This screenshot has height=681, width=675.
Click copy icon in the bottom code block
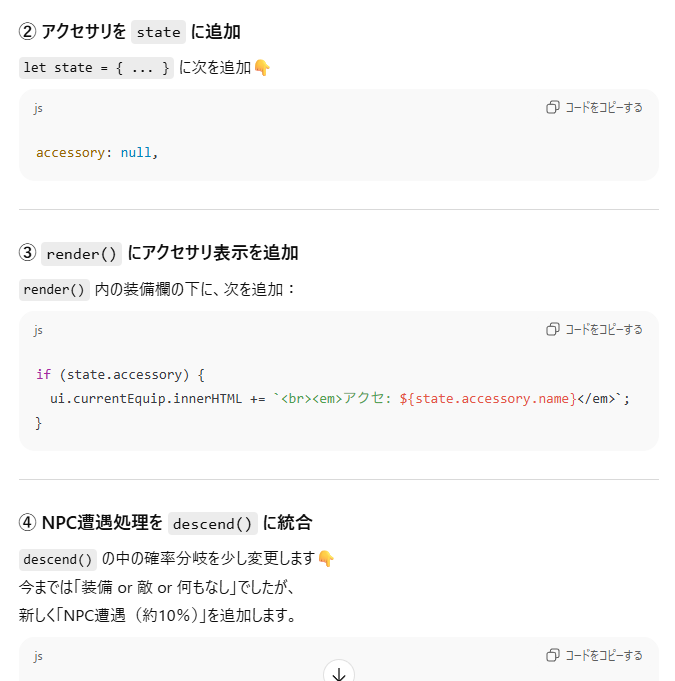click(x=553, y=655)
